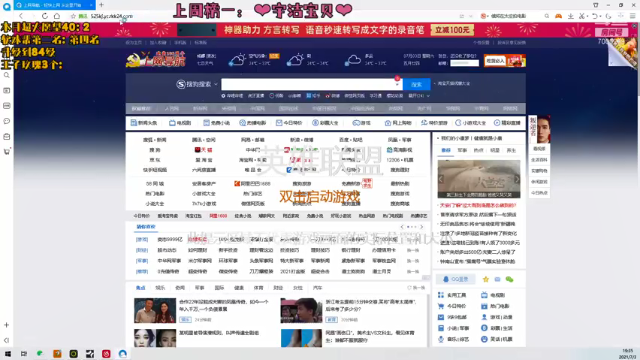Click the QQ登录 login button

(456, 279)
